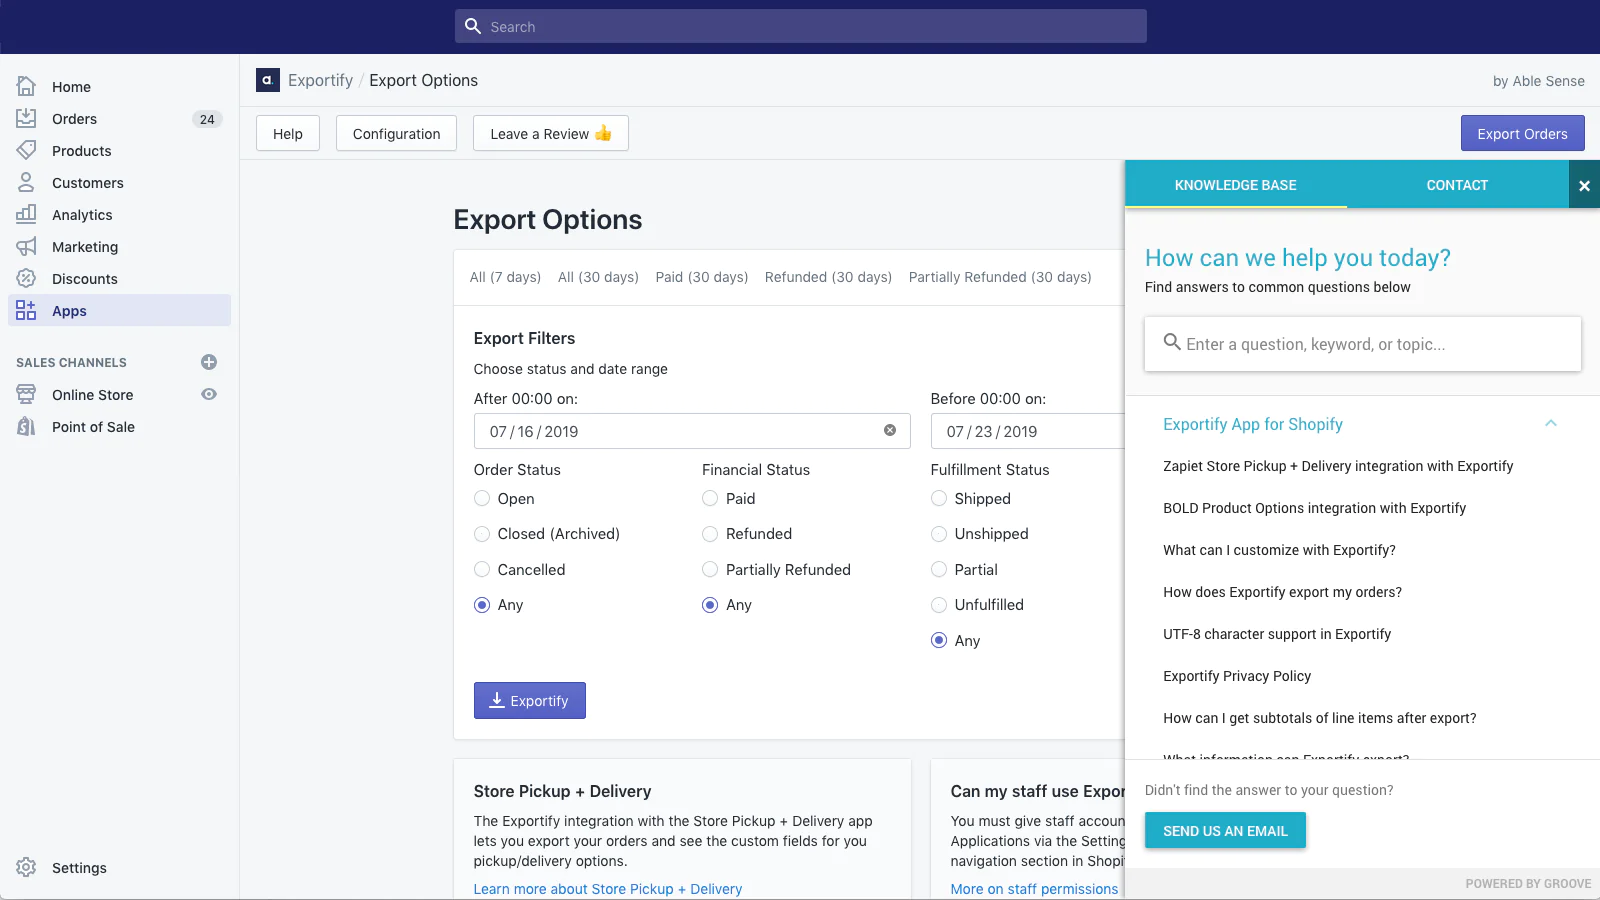Open Zapiet Store Pickup + Delivery integration article
The height and width of the screenshot is (900, 1600).
(1338, 466)
